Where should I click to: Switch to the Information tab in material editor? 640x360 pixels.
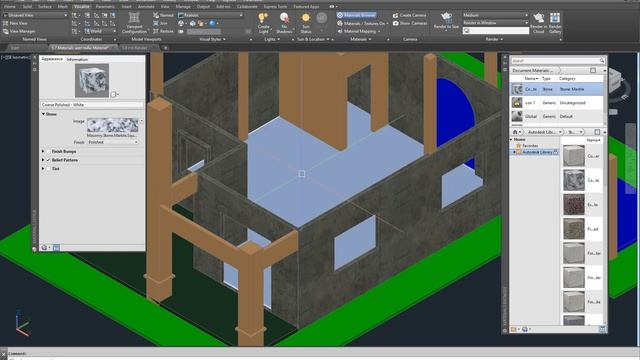pyautogui.click(x=77, y=59)
